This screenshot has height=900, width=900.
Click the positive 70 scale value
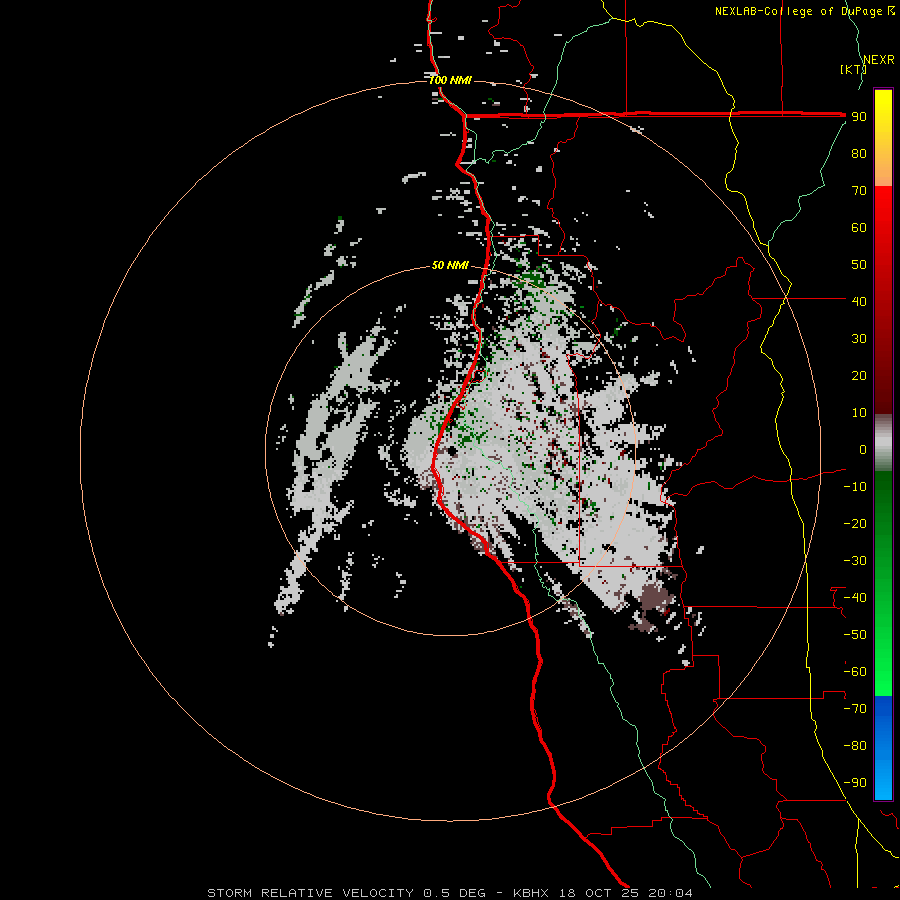859,191
